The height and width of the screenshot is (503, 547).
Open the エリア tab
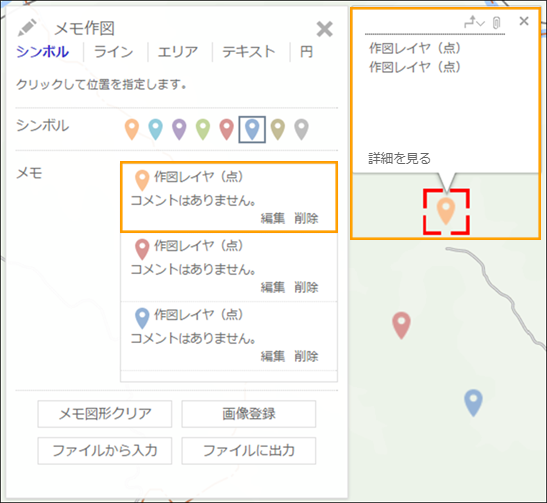coord(178,52)
